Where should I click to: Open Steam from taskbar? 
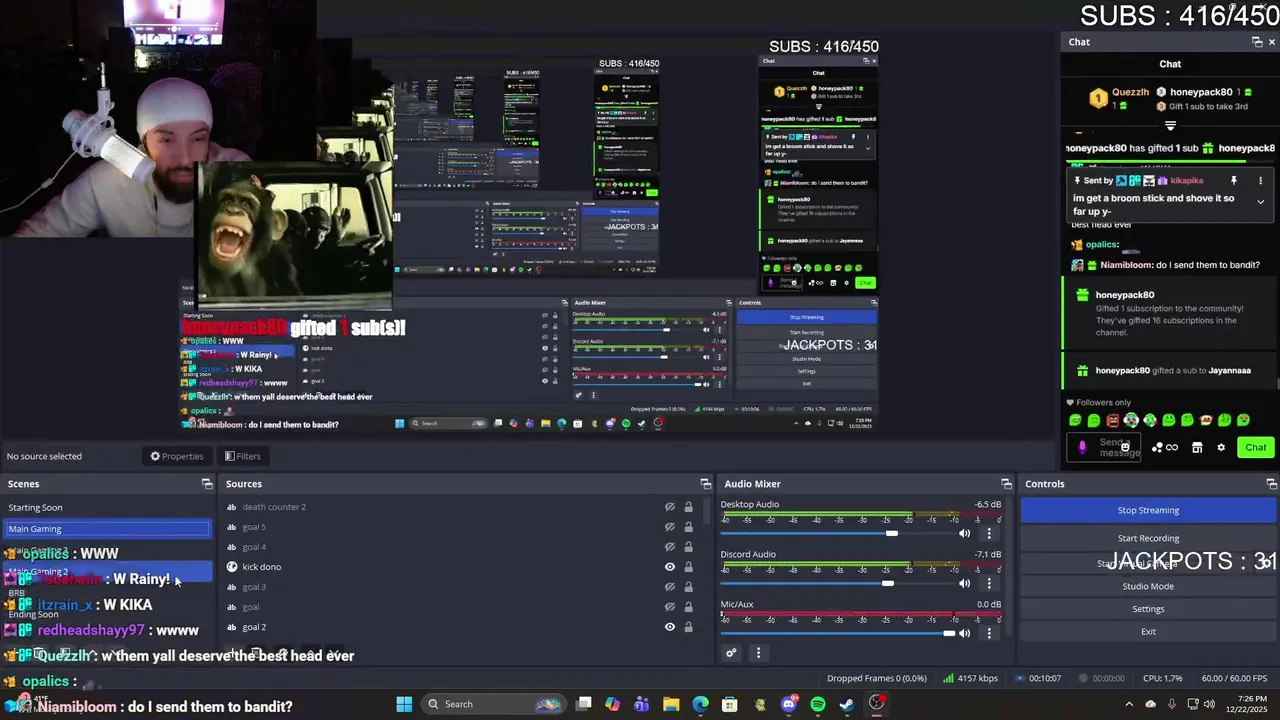[847, 704]
